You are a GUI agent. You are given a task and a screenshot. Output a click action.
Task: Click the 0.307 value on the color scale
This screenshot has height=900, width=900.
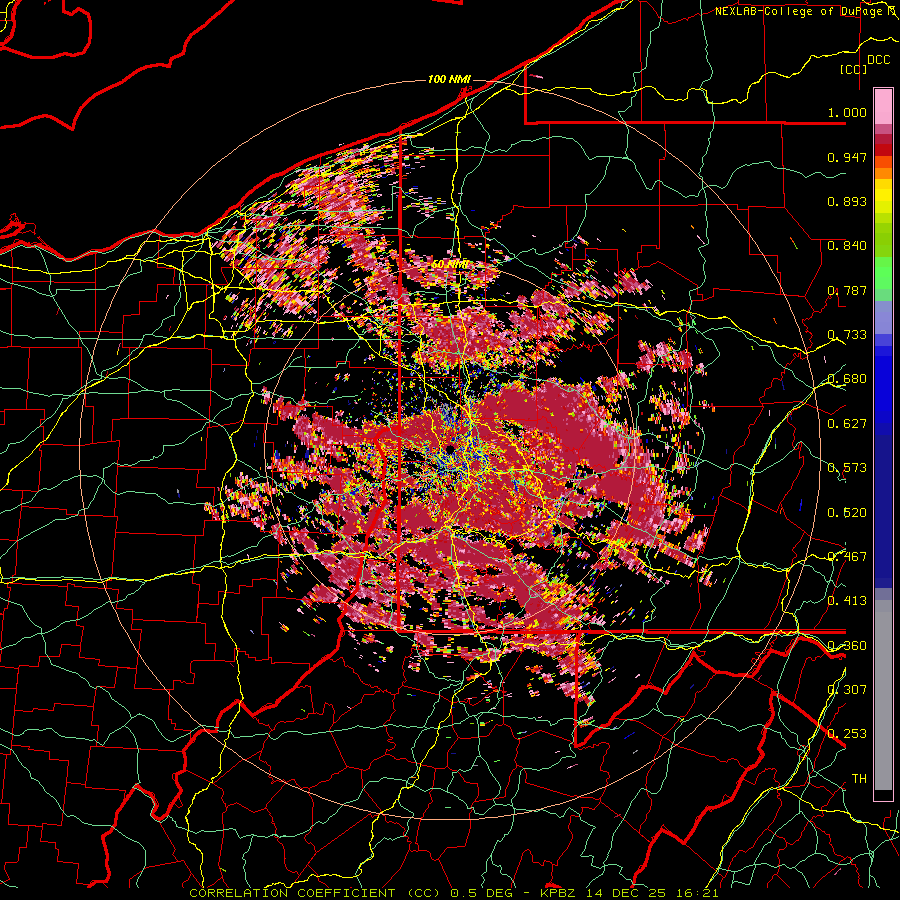[847, 689]
